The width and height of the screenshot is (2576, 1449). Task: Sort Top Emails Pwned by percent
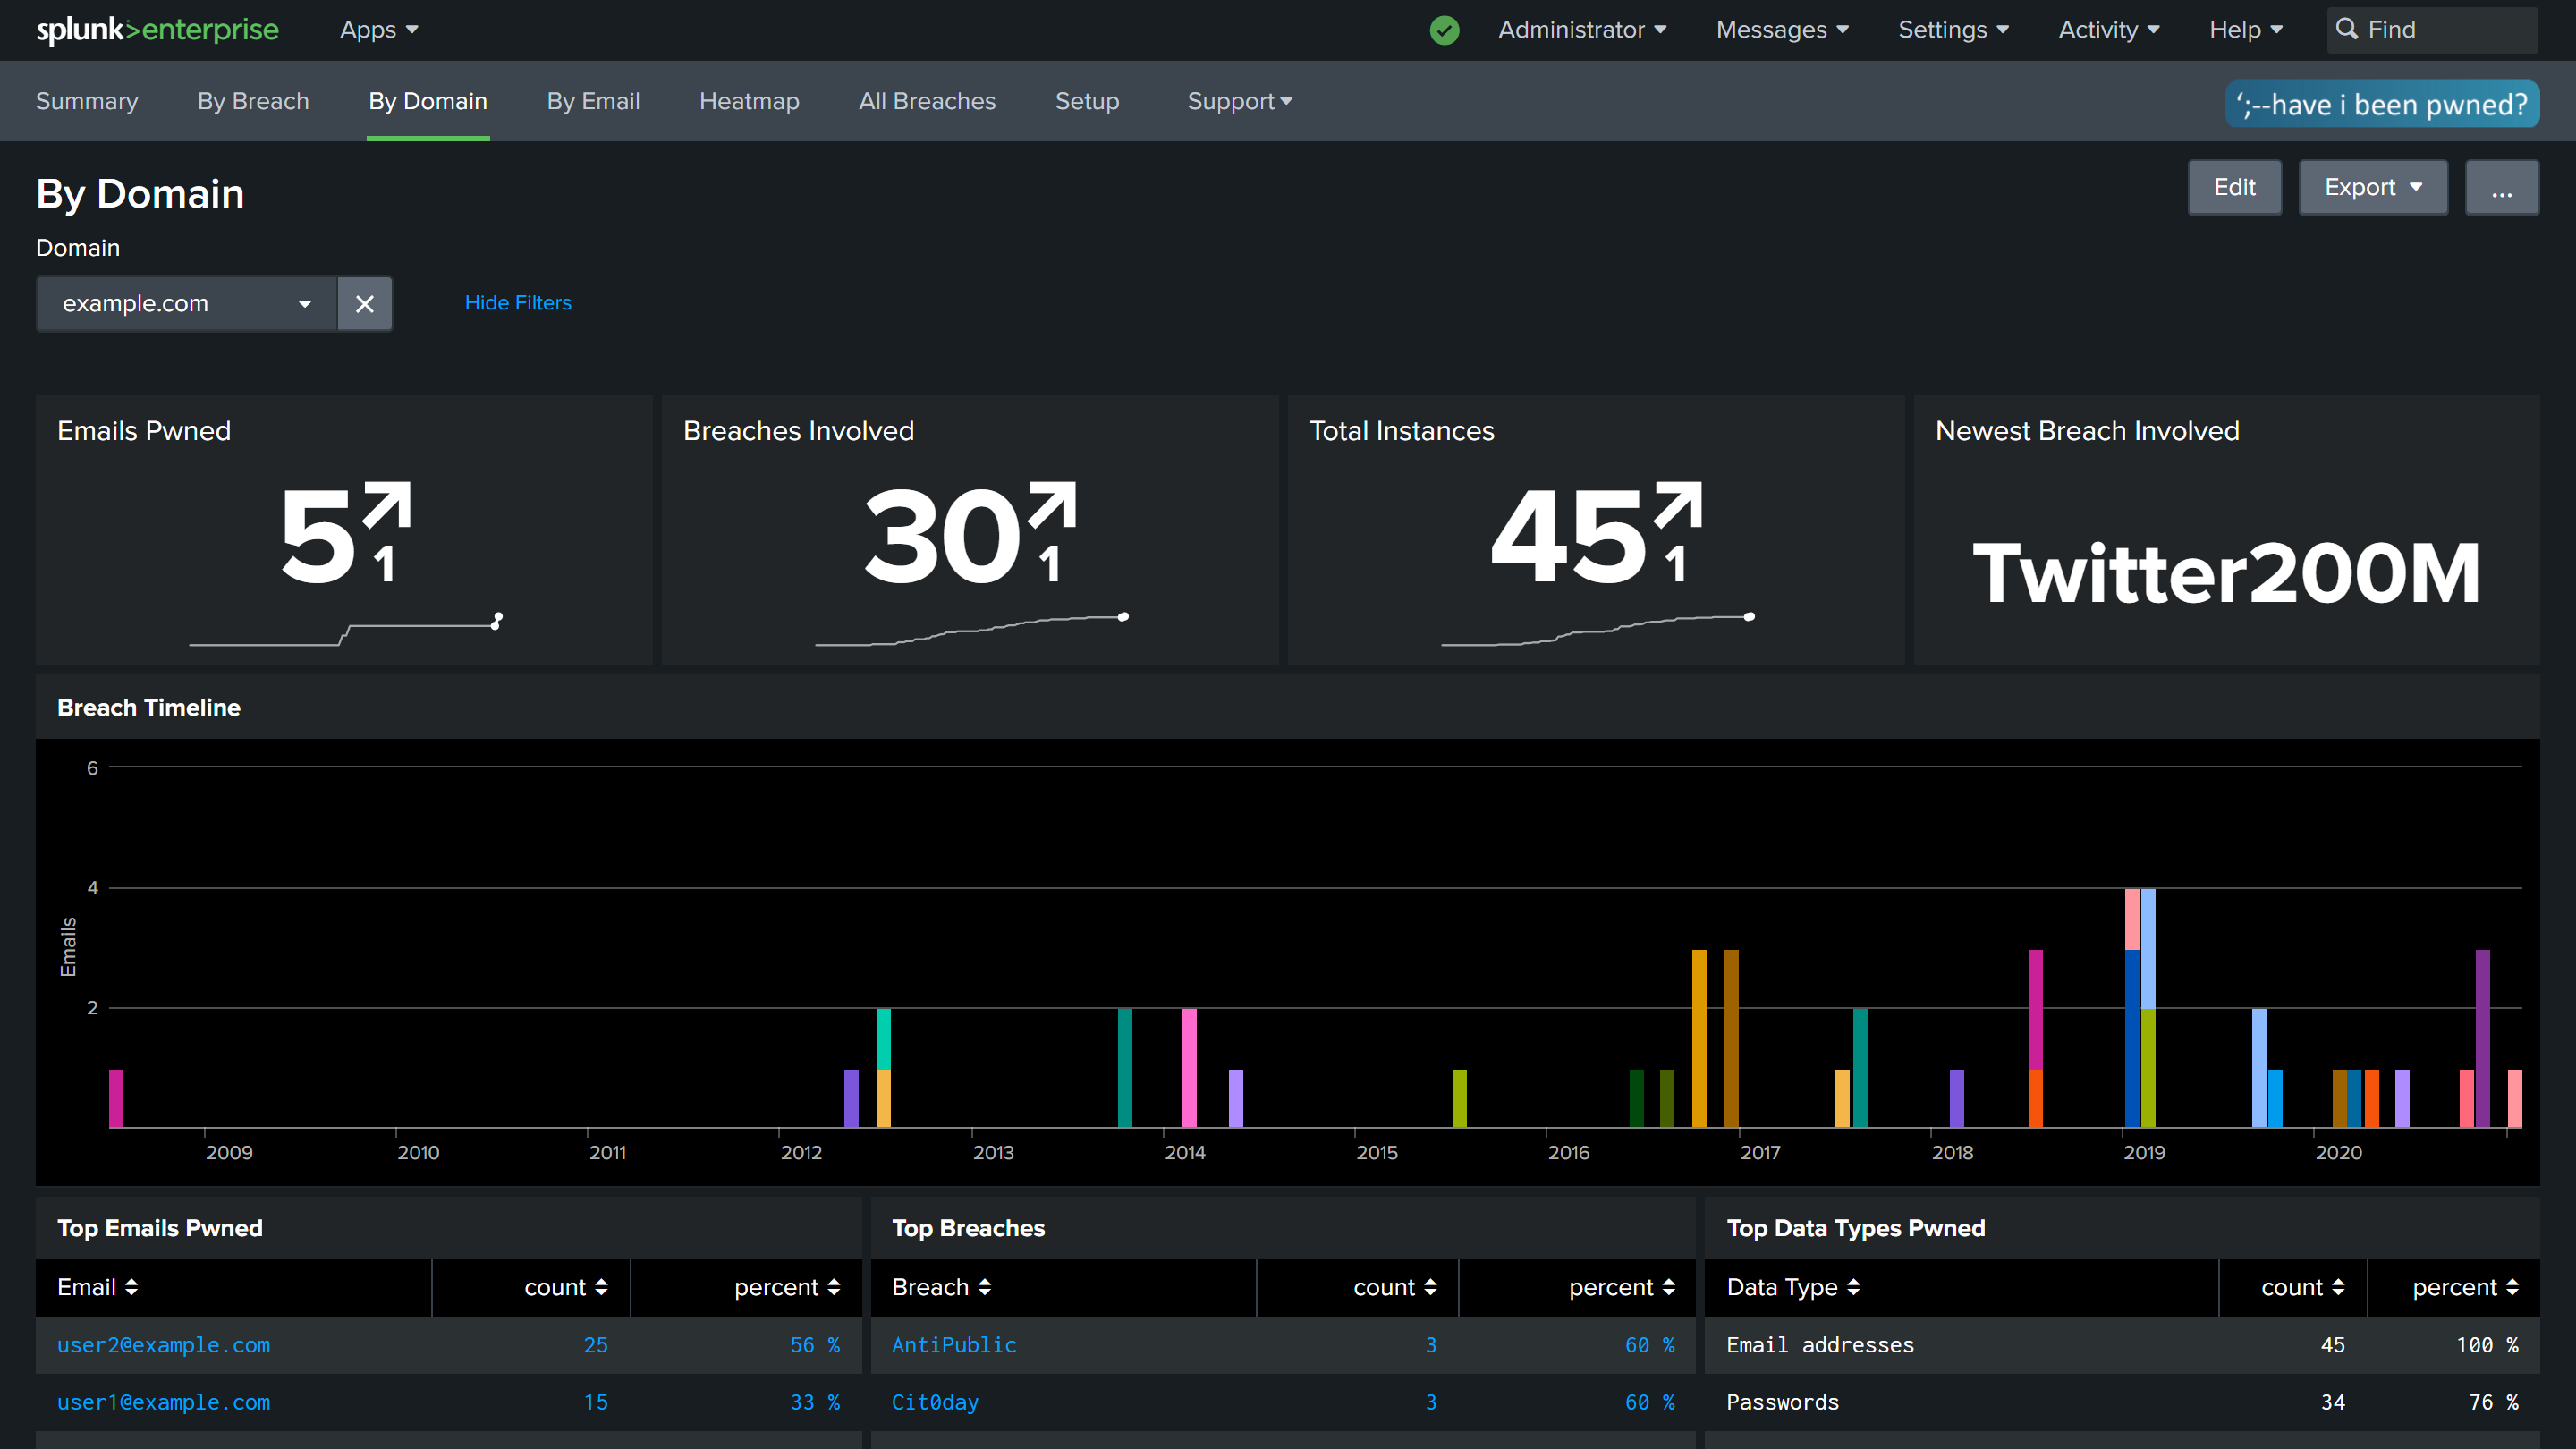[786, 1287]
